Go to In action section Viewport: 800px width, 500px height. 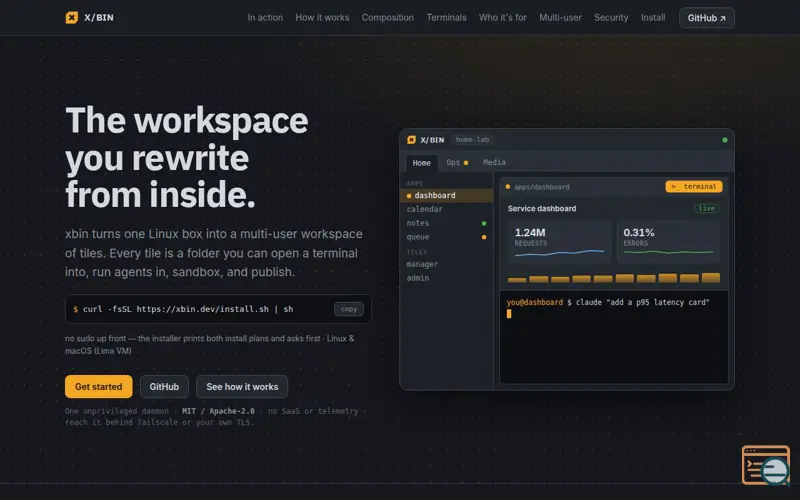click(265, 18)
